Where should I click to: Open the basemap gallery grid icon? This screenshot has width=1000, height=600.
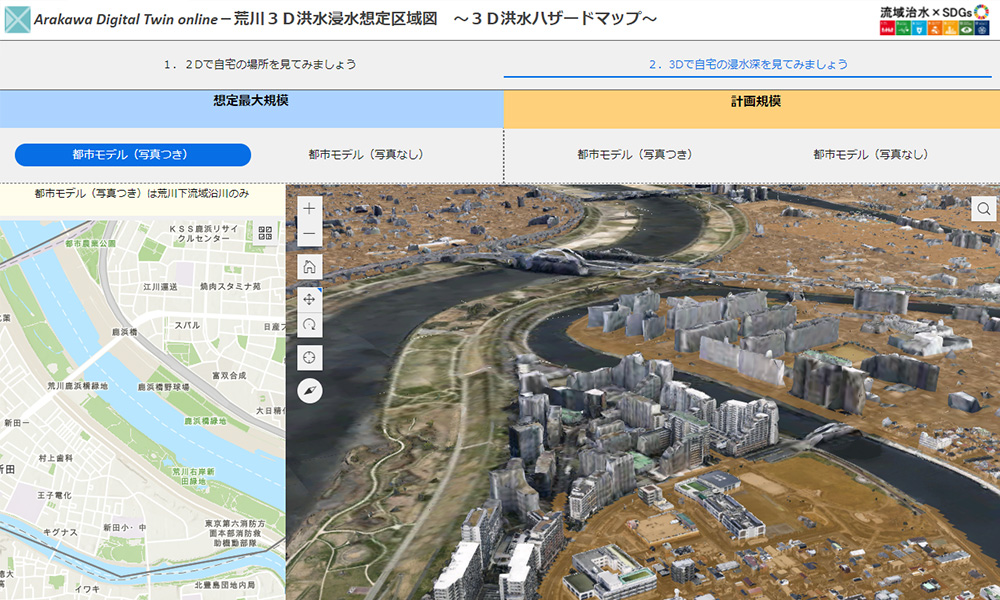tap(265, 233)
